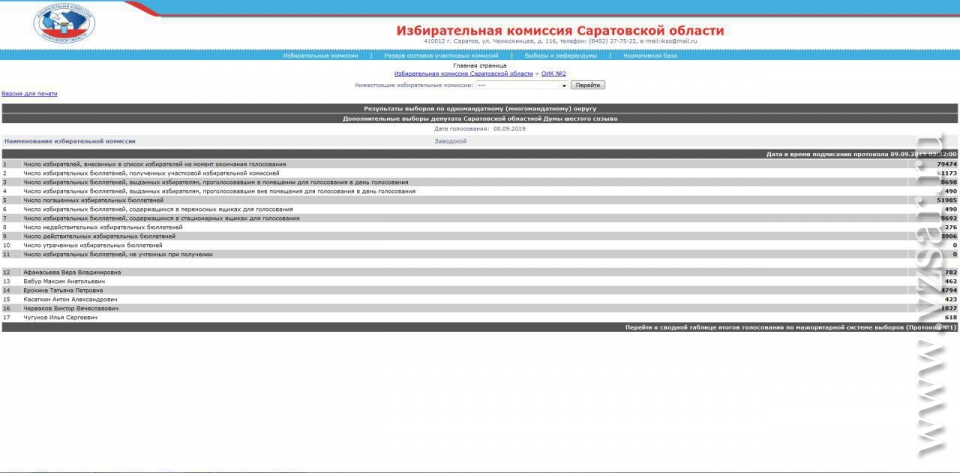Open the link to сводная таблица итогов голосования
The width and height of the screenshot is (960, 473).
coord(790,328)
